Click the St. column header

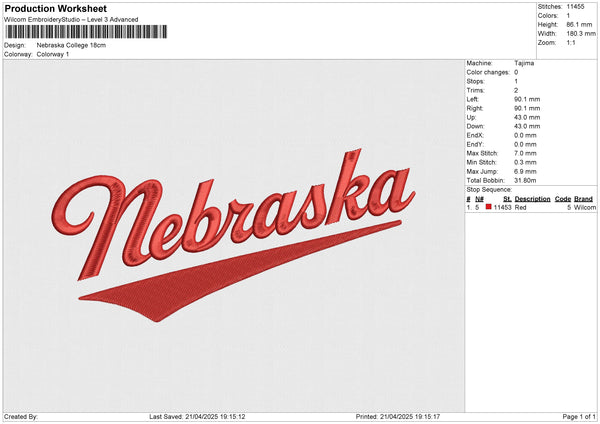pos(508,199)
